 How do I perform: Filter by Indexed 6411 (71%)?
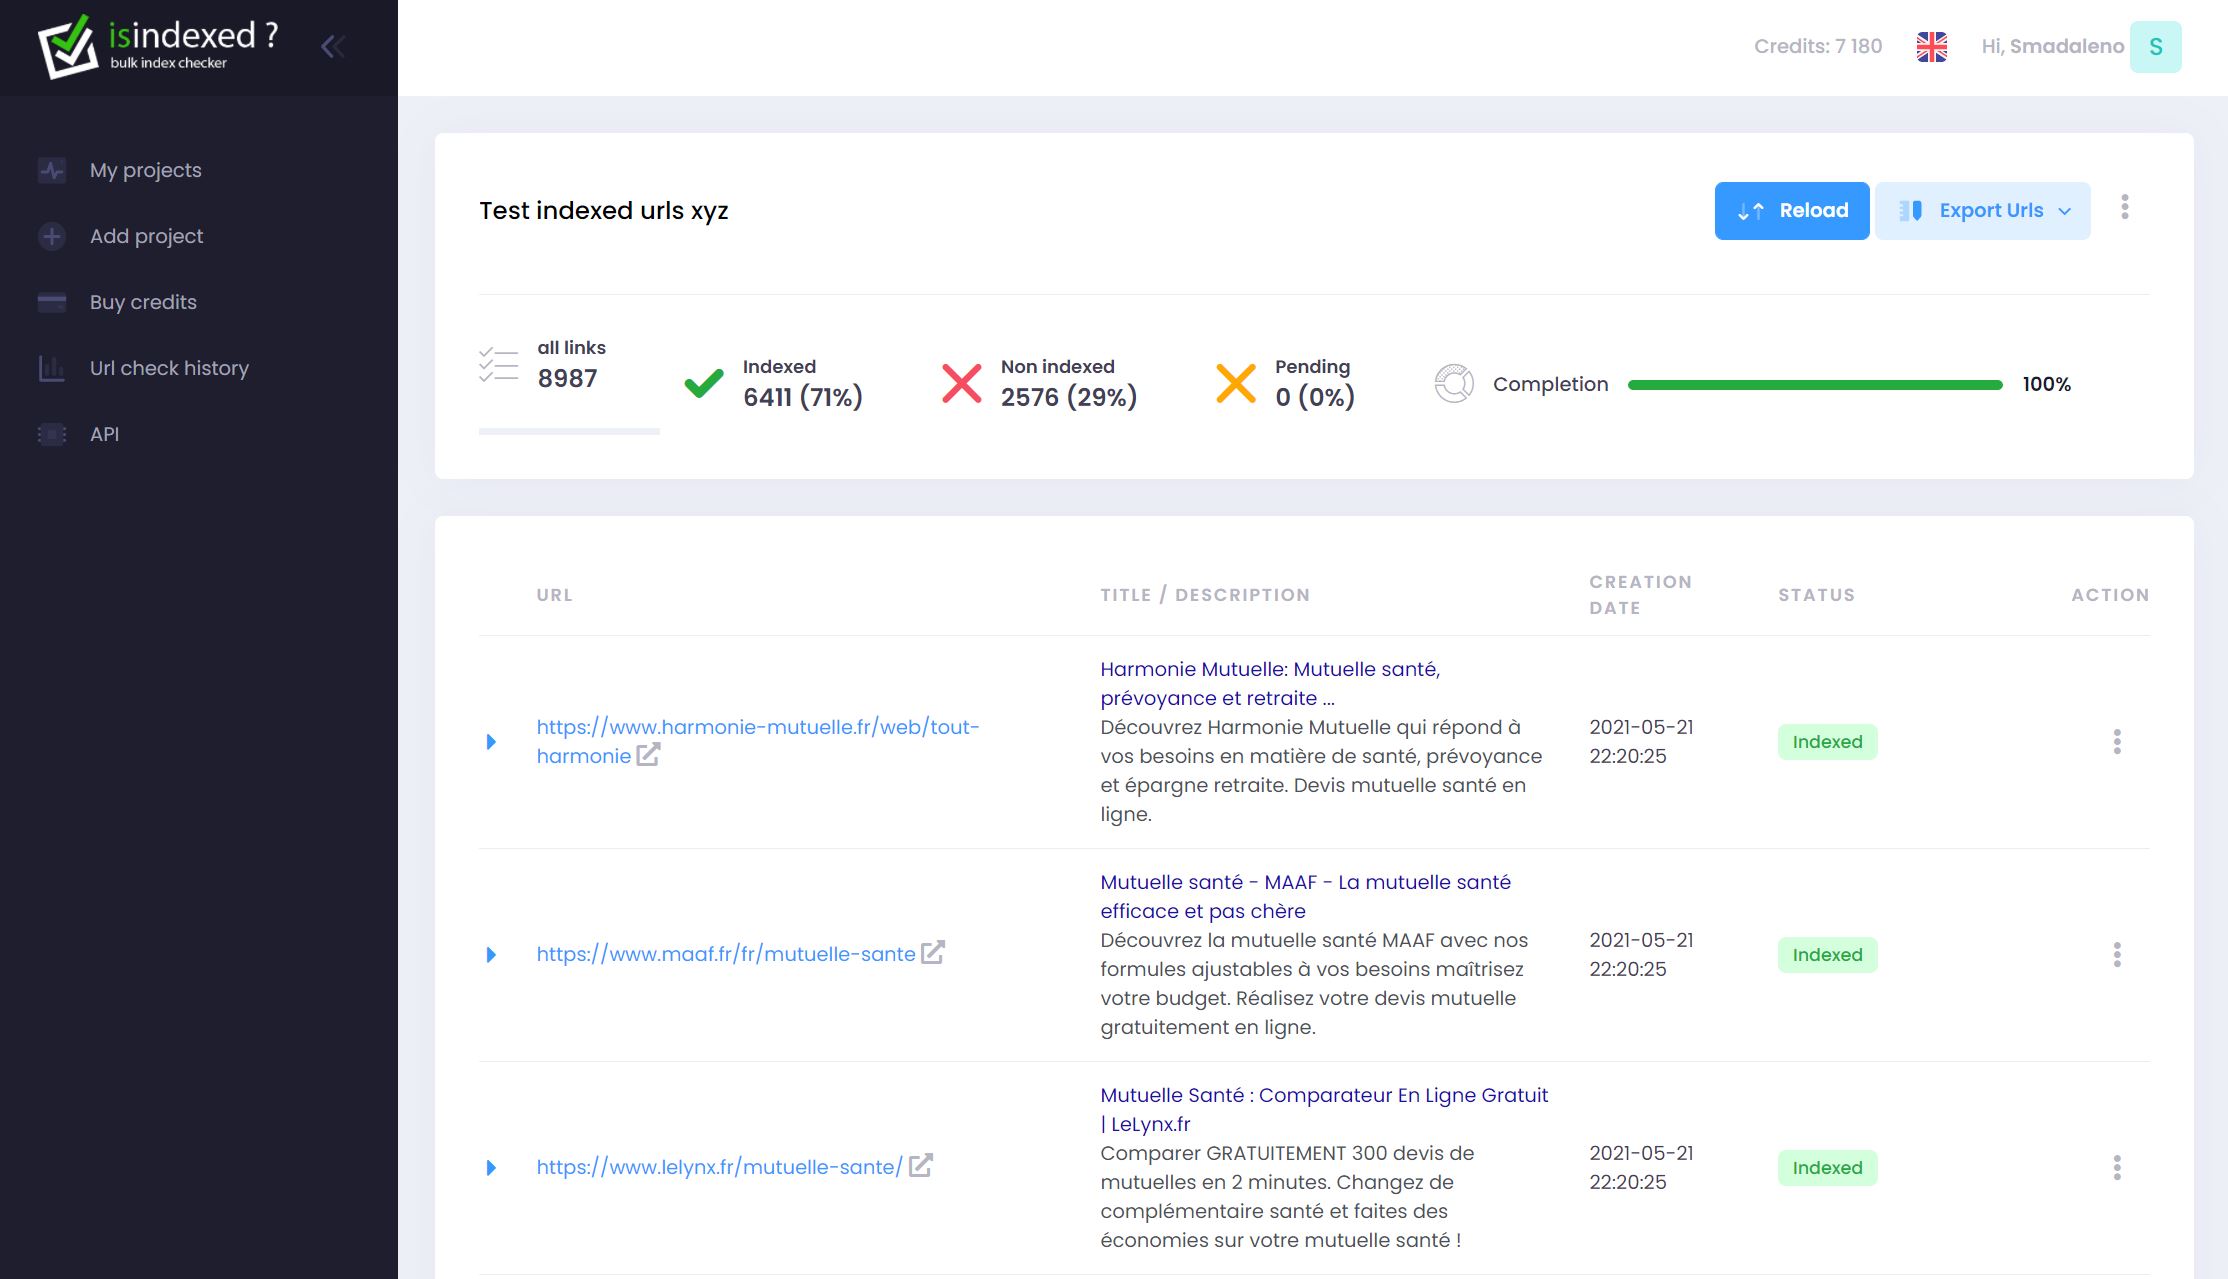(x=774, y=383)
